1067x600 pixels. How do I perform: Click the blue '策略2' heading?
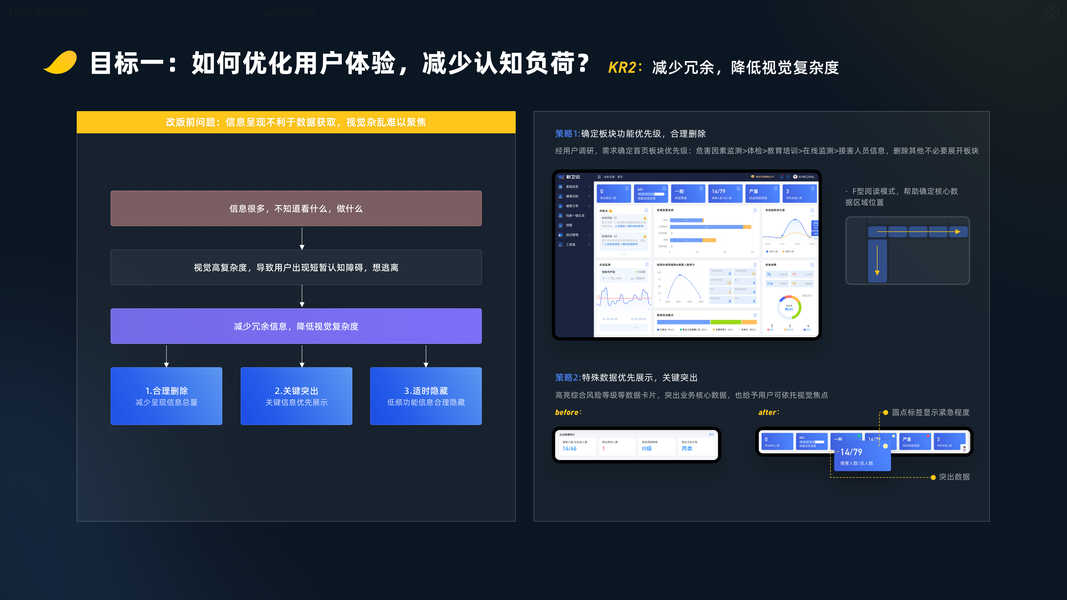[568, 377]
